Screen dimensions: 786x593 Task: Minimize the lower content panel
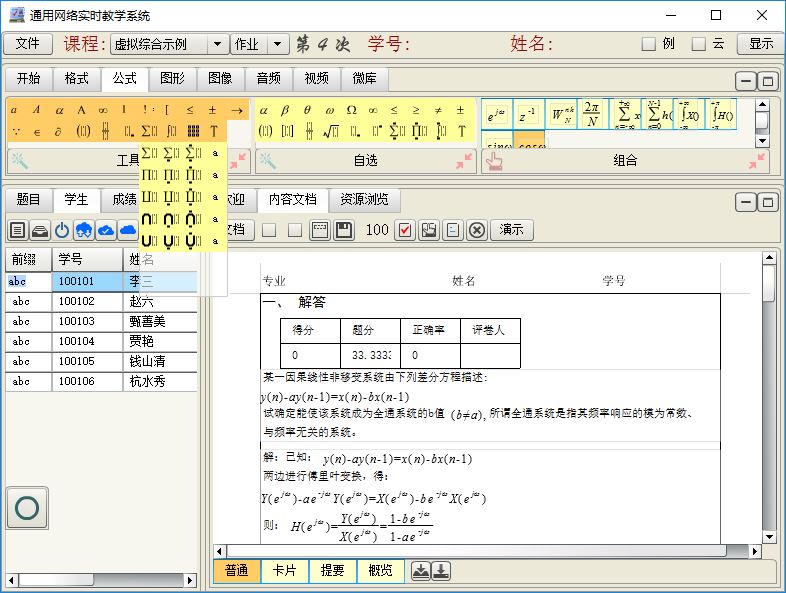coord(745,202)
